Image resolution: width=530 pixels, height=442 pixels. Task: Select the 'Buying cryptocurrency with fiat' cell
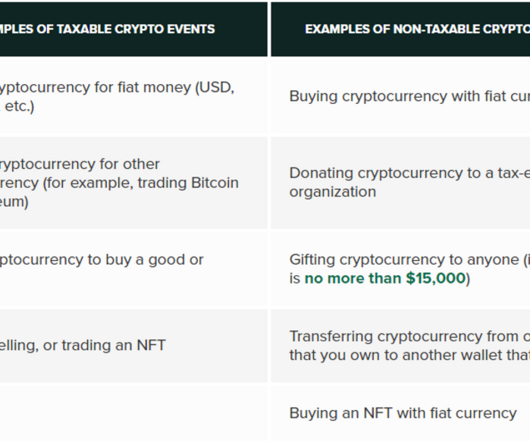401,97
